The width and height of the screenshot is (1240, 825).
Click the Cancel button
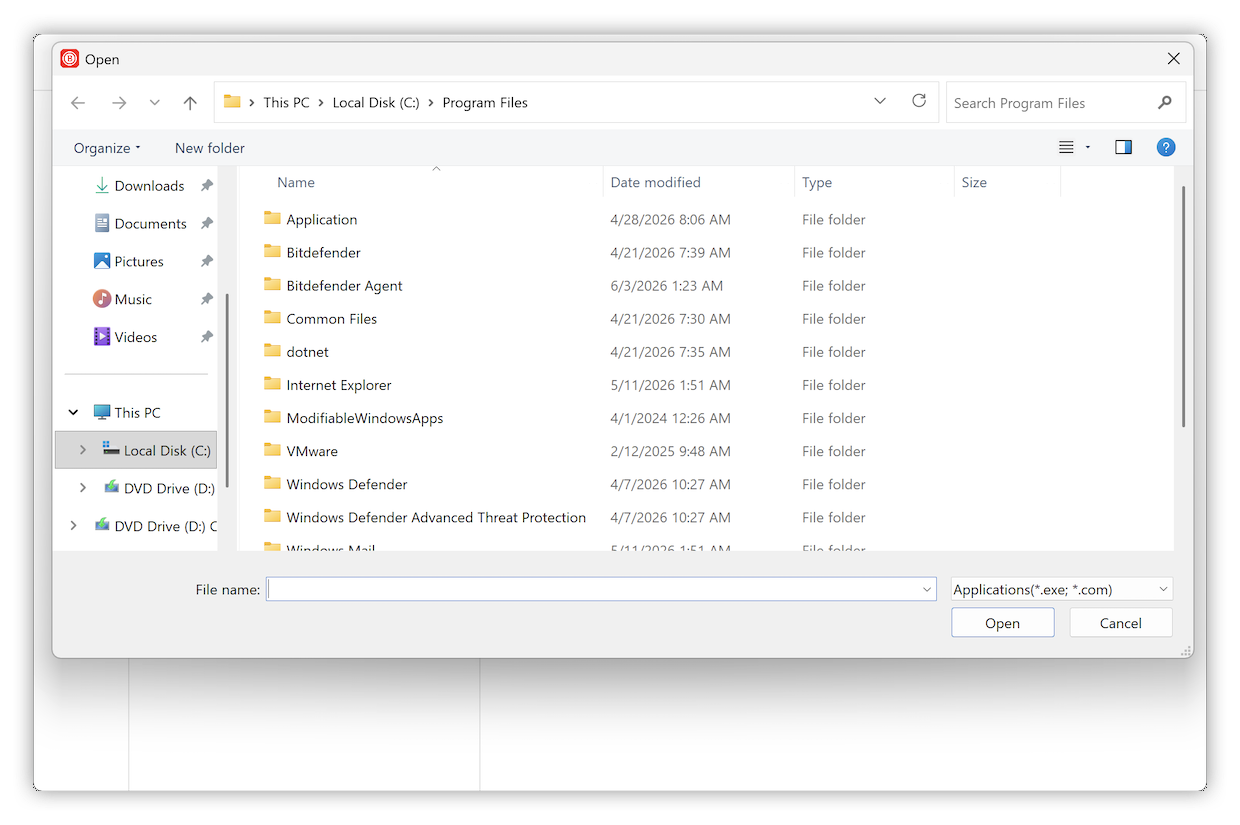click(x=1121, y=623)
